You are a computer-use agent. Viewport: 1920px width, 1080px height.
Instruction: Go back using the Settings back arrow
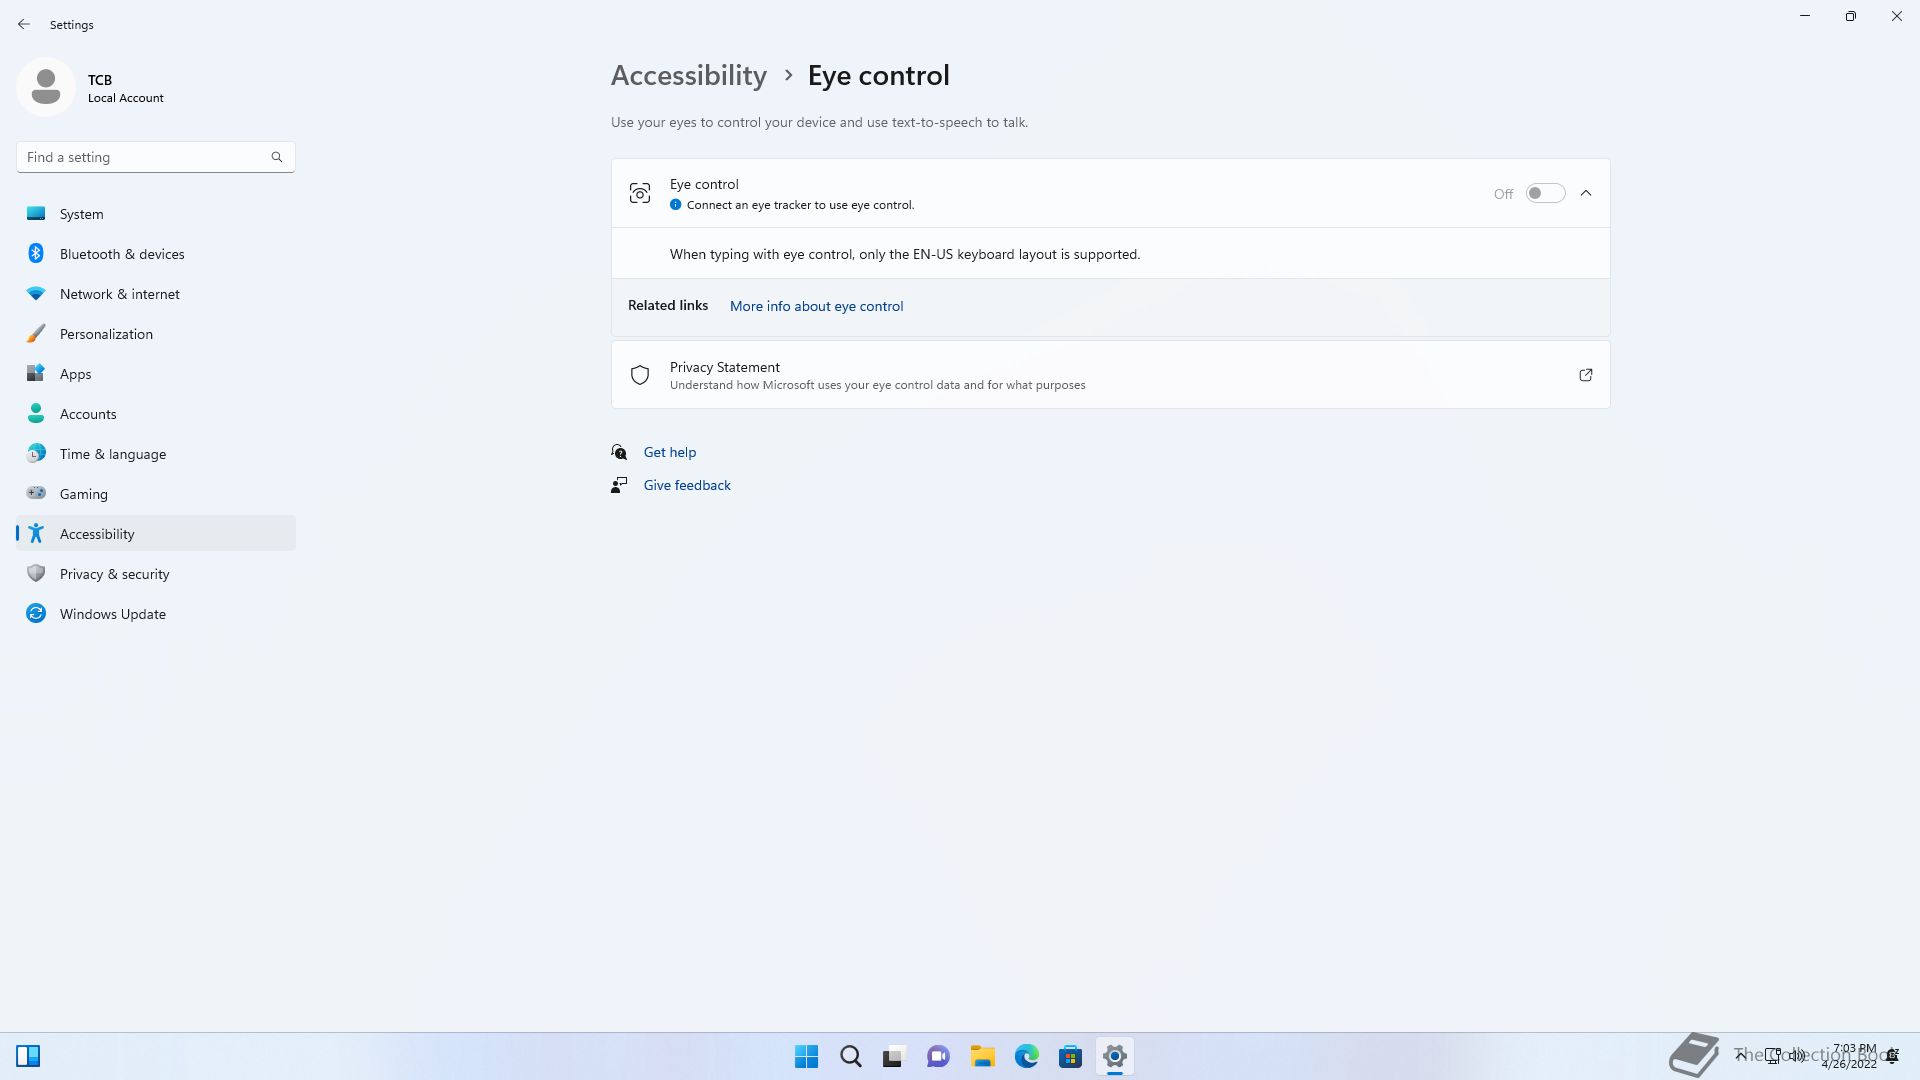24,24
